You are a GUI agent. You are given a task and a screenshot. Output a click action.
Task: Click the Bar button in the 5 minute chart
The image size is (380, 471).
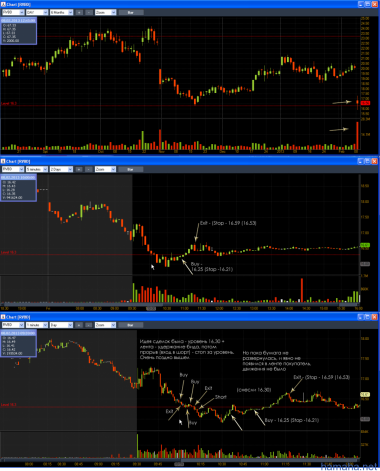click(131, 169)
